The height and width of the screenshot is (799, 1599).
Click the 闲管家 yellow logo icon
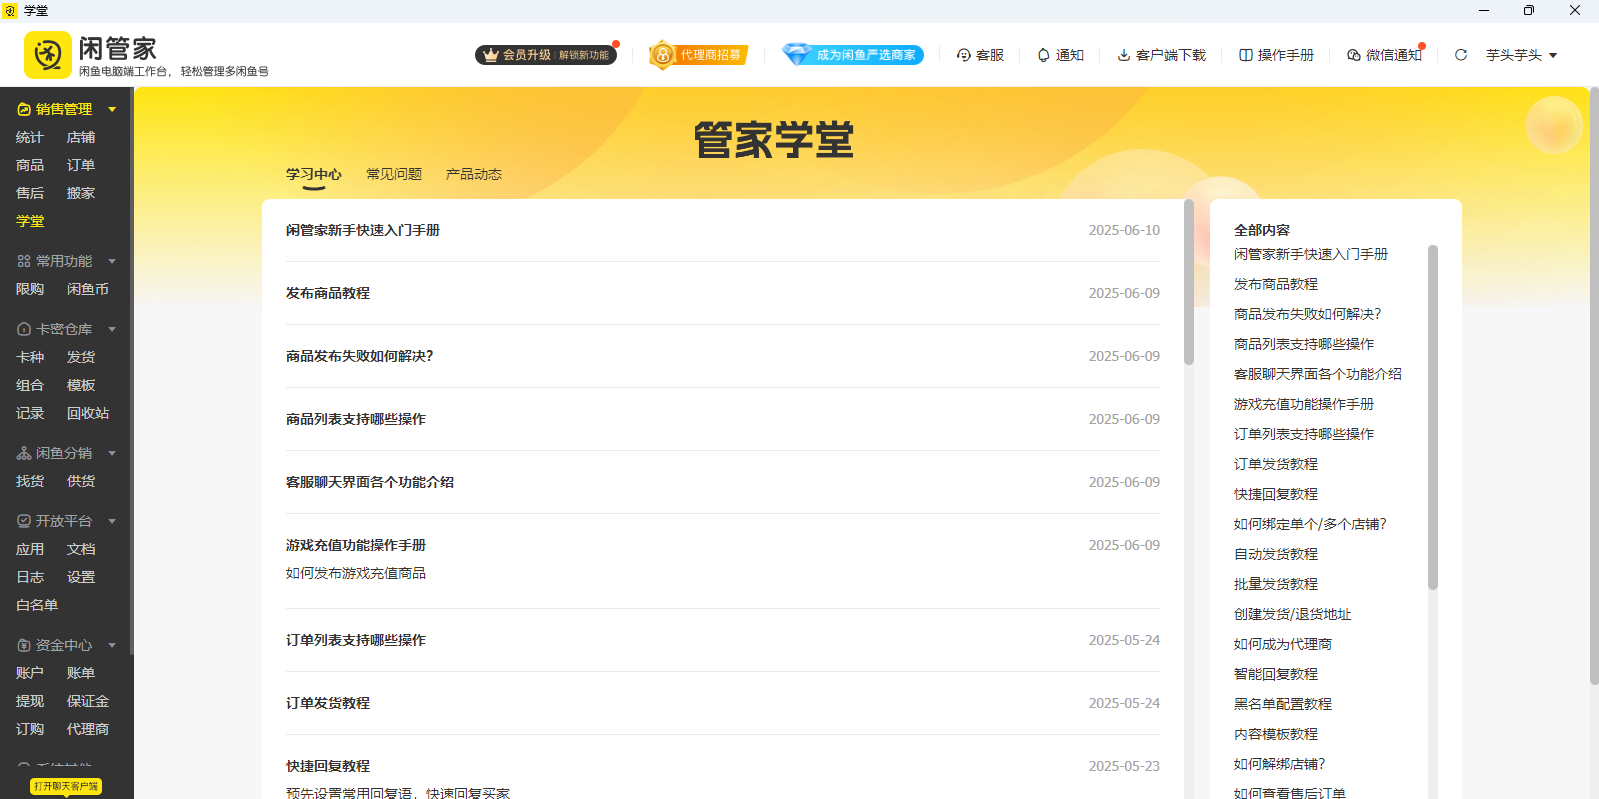click(x=48, y=55)
